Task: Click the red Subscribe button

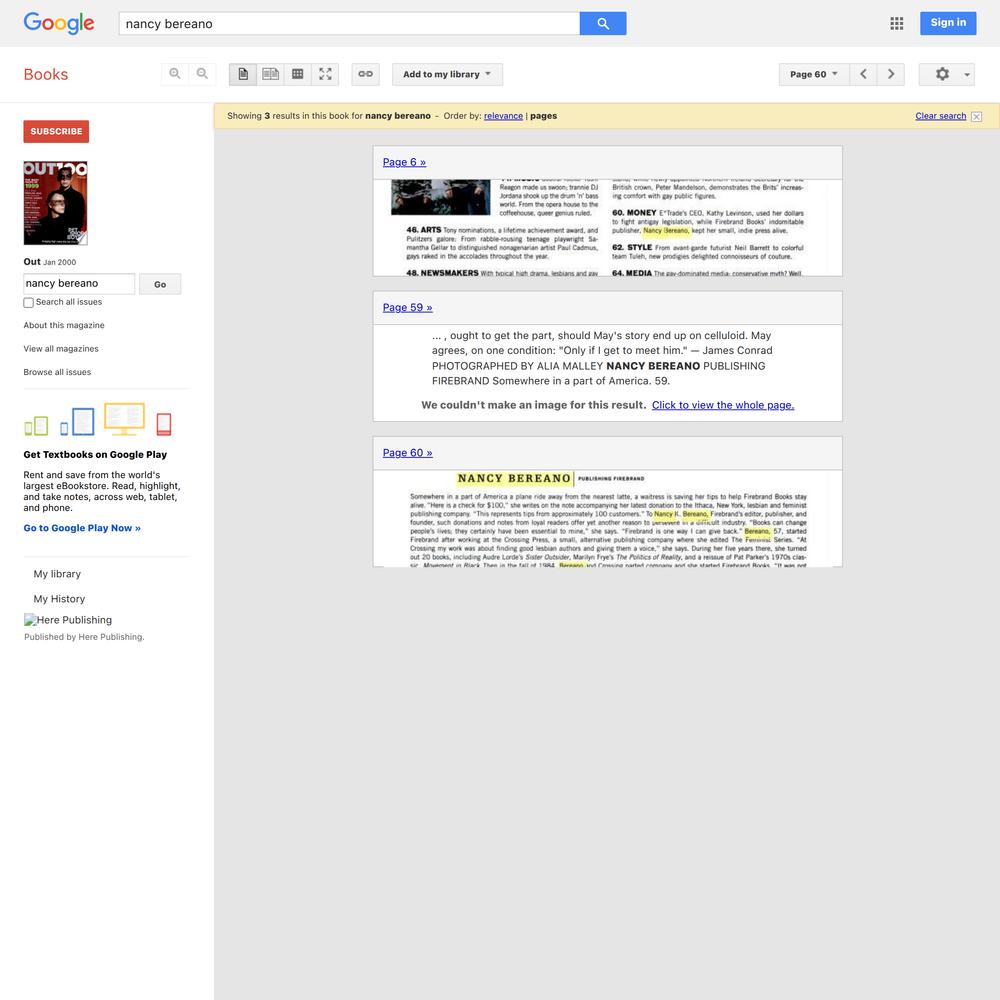Action: 56,131
